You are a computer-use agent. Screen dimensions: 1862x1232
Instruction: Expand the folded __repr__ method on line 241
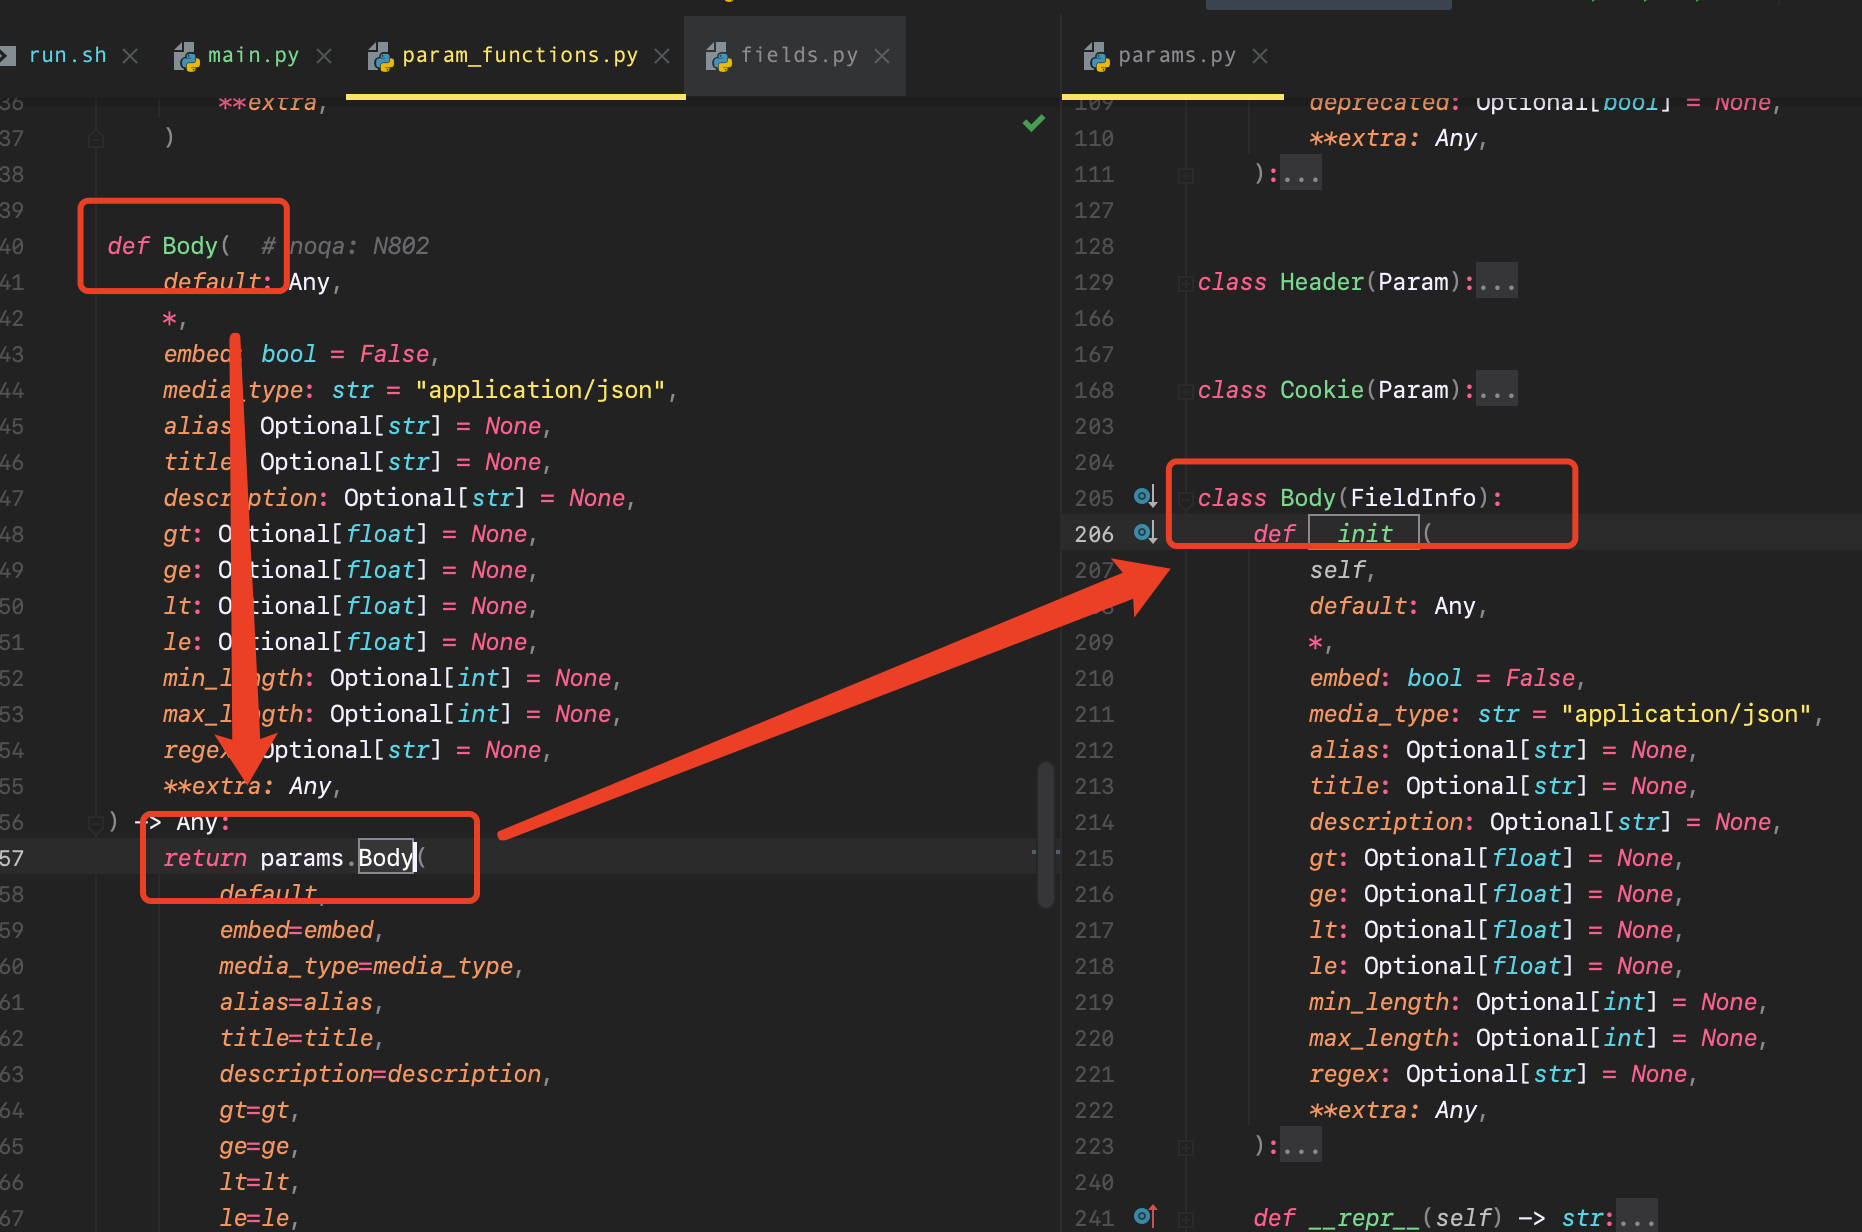tap(1186, 1219)
